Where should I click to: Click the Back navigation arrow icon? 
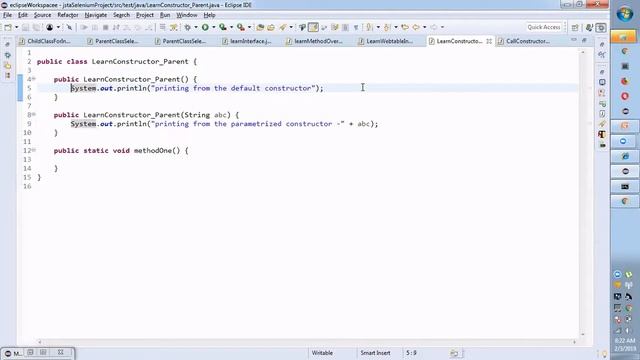(x=416, y=27)
